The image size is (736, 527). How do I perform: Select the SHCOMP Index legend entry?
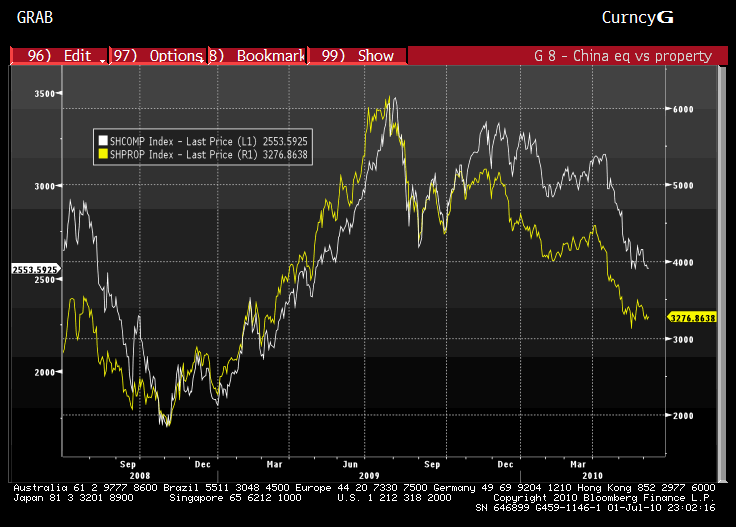[x=203, y=141]
